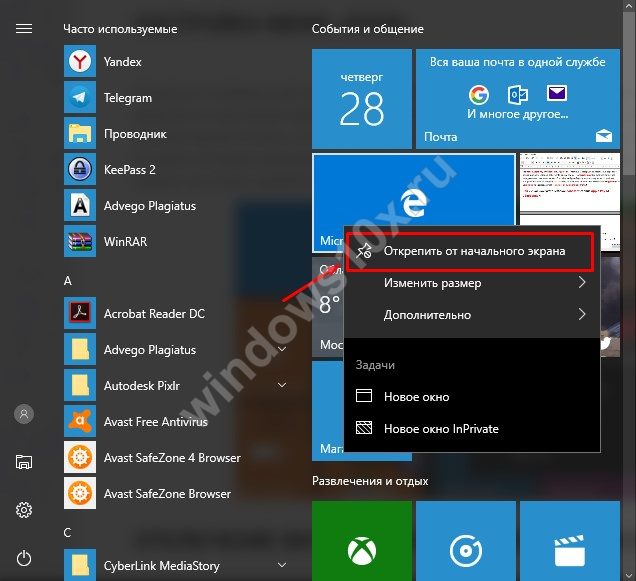Click the scrollbar down arrow
This screenshot has width=636, height=581.
tap(629, 575)
